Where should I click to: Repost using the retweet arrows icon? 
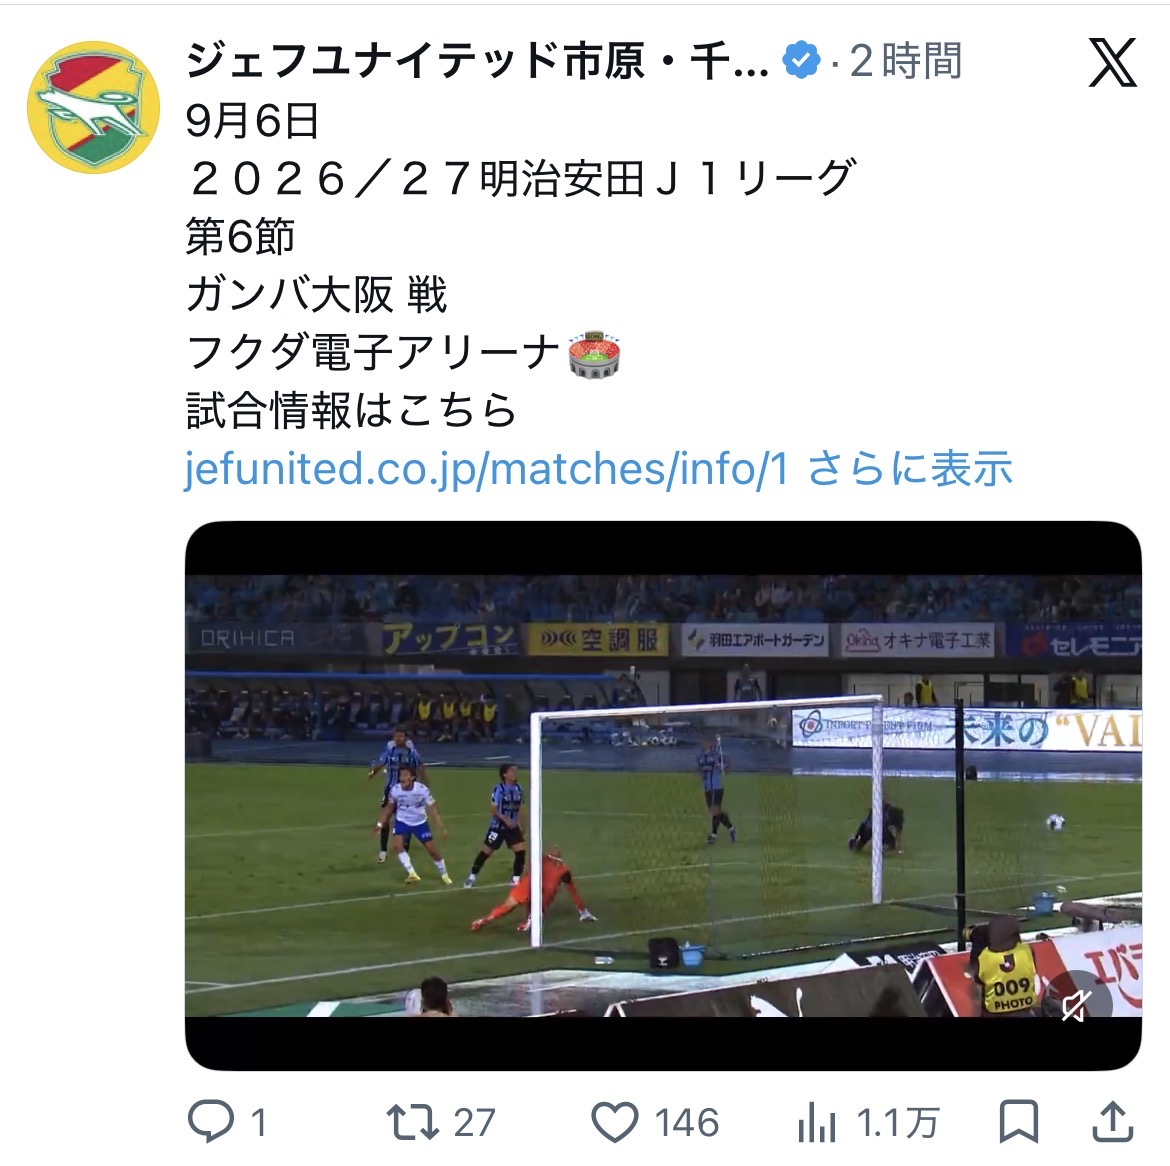412,1122
